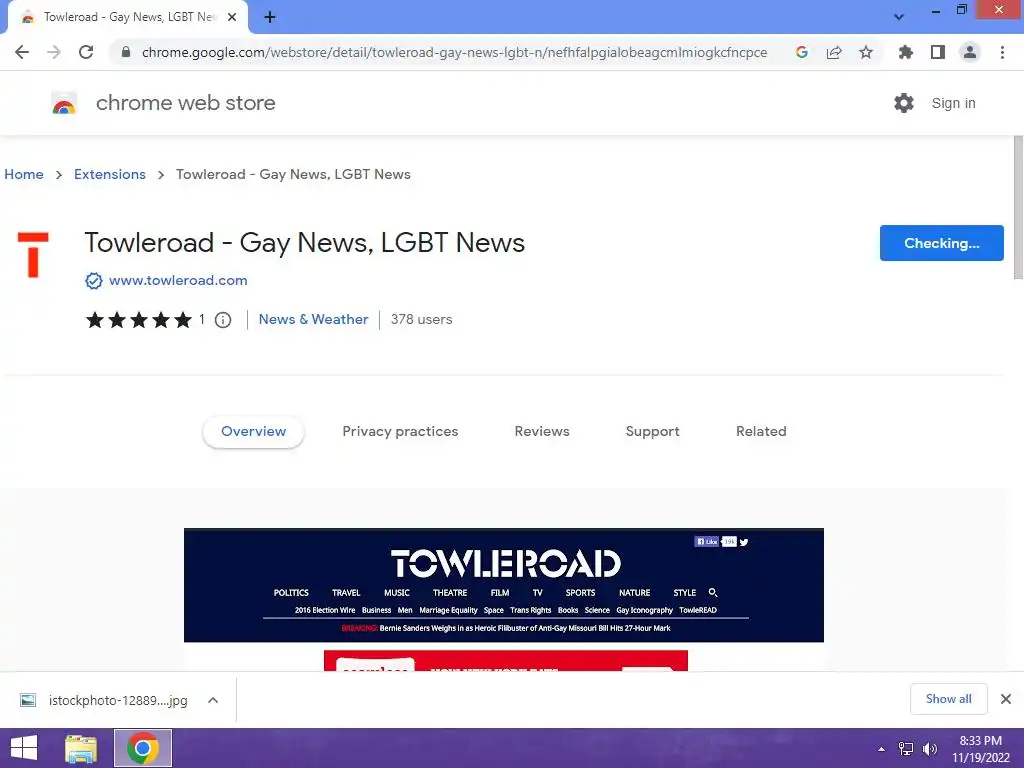Screen dimensions: 1024x768
Task: Open the network tray icon
Action: (906, 749)
